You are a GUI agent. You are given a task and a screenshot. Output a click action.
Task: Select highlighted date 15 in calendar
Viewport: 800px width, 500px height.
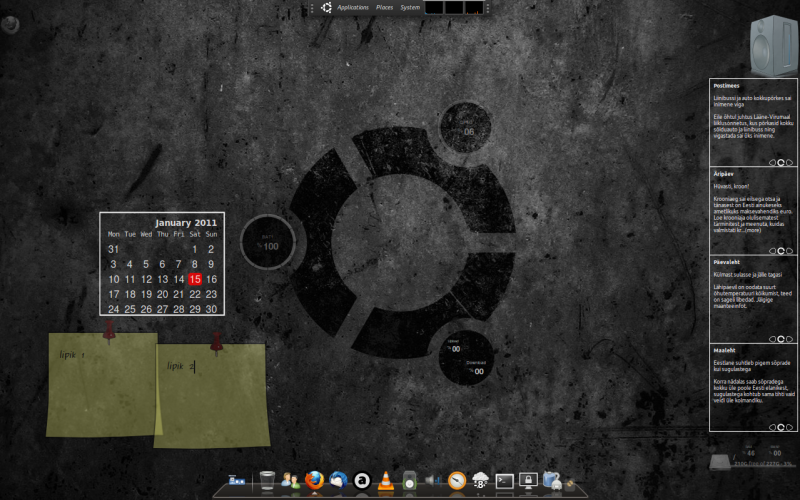[195, 279]
